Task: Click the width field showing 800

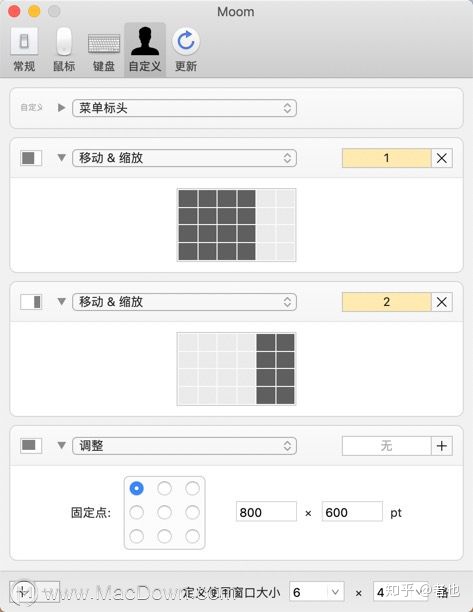Action: pos(266,512)
